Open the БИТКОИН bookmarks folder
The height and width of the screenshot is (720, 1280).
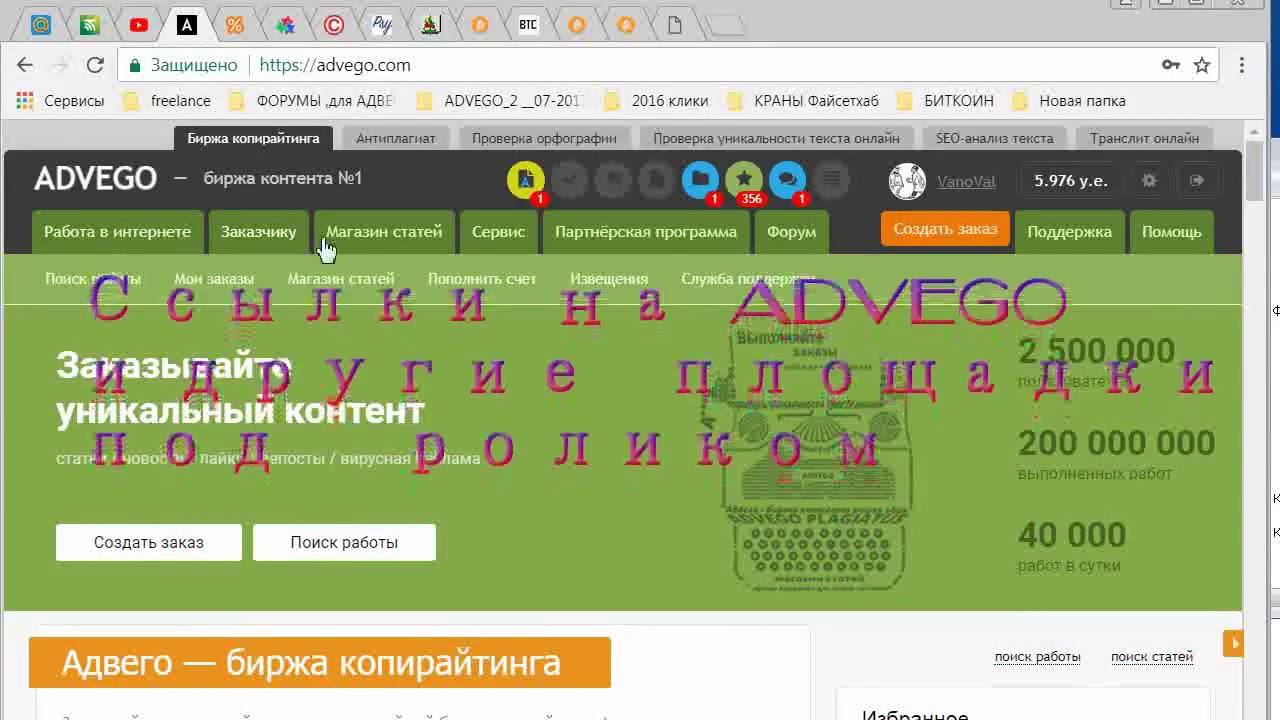[x=946, y=100]
